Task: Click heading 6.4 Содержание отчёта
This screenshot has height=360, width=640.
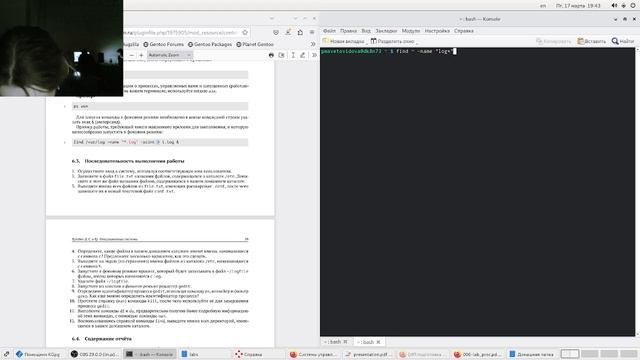Action: point(102,339)
